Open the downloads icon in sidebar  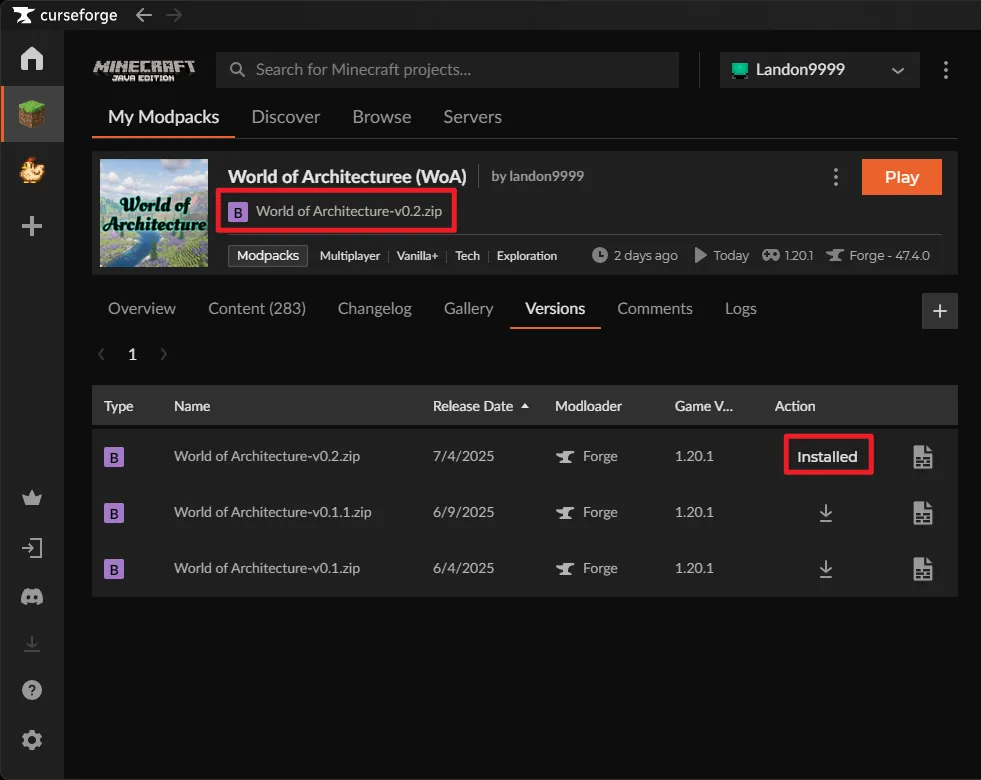click(32, 644)
